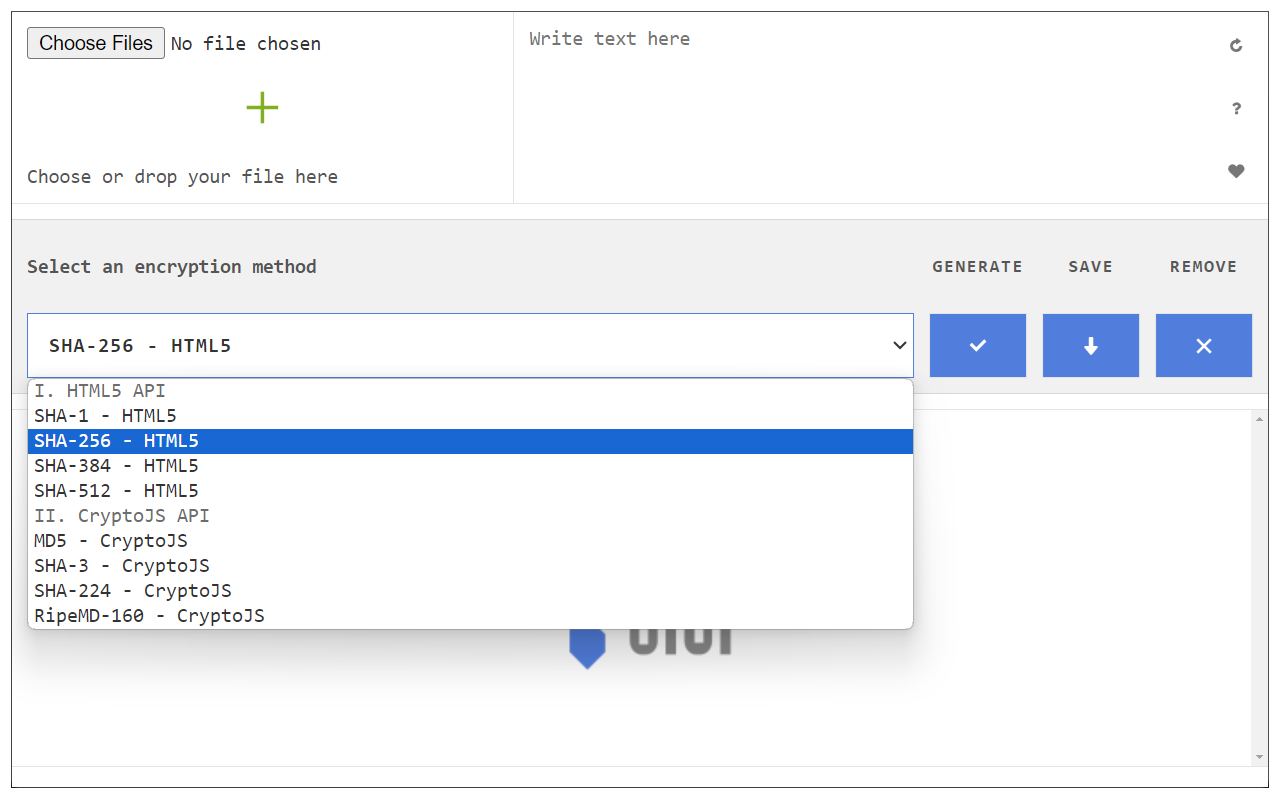Click the output area scroll down arrow
1280x800 pixels.
point(1259,758)
